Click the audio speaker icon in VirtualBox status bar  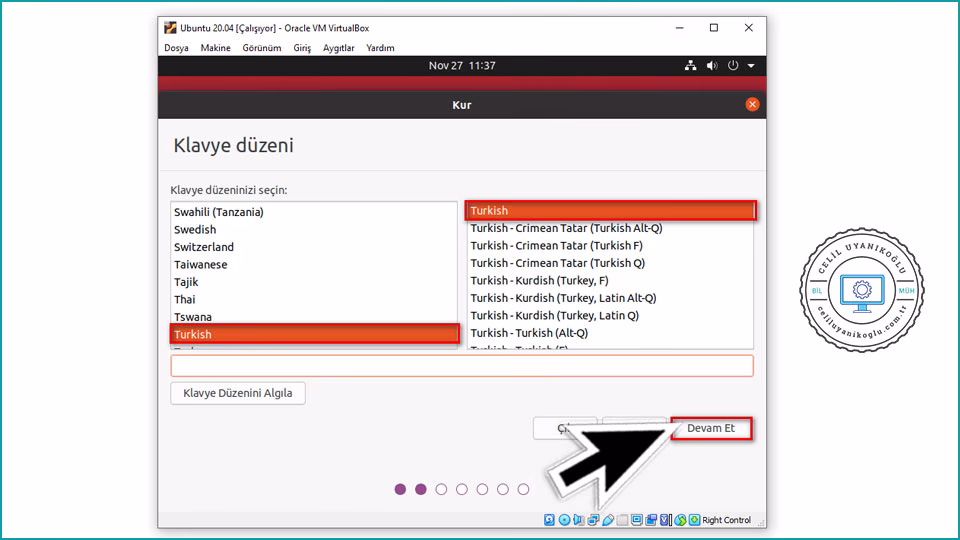pyautogui.click(x=579, y=520)
